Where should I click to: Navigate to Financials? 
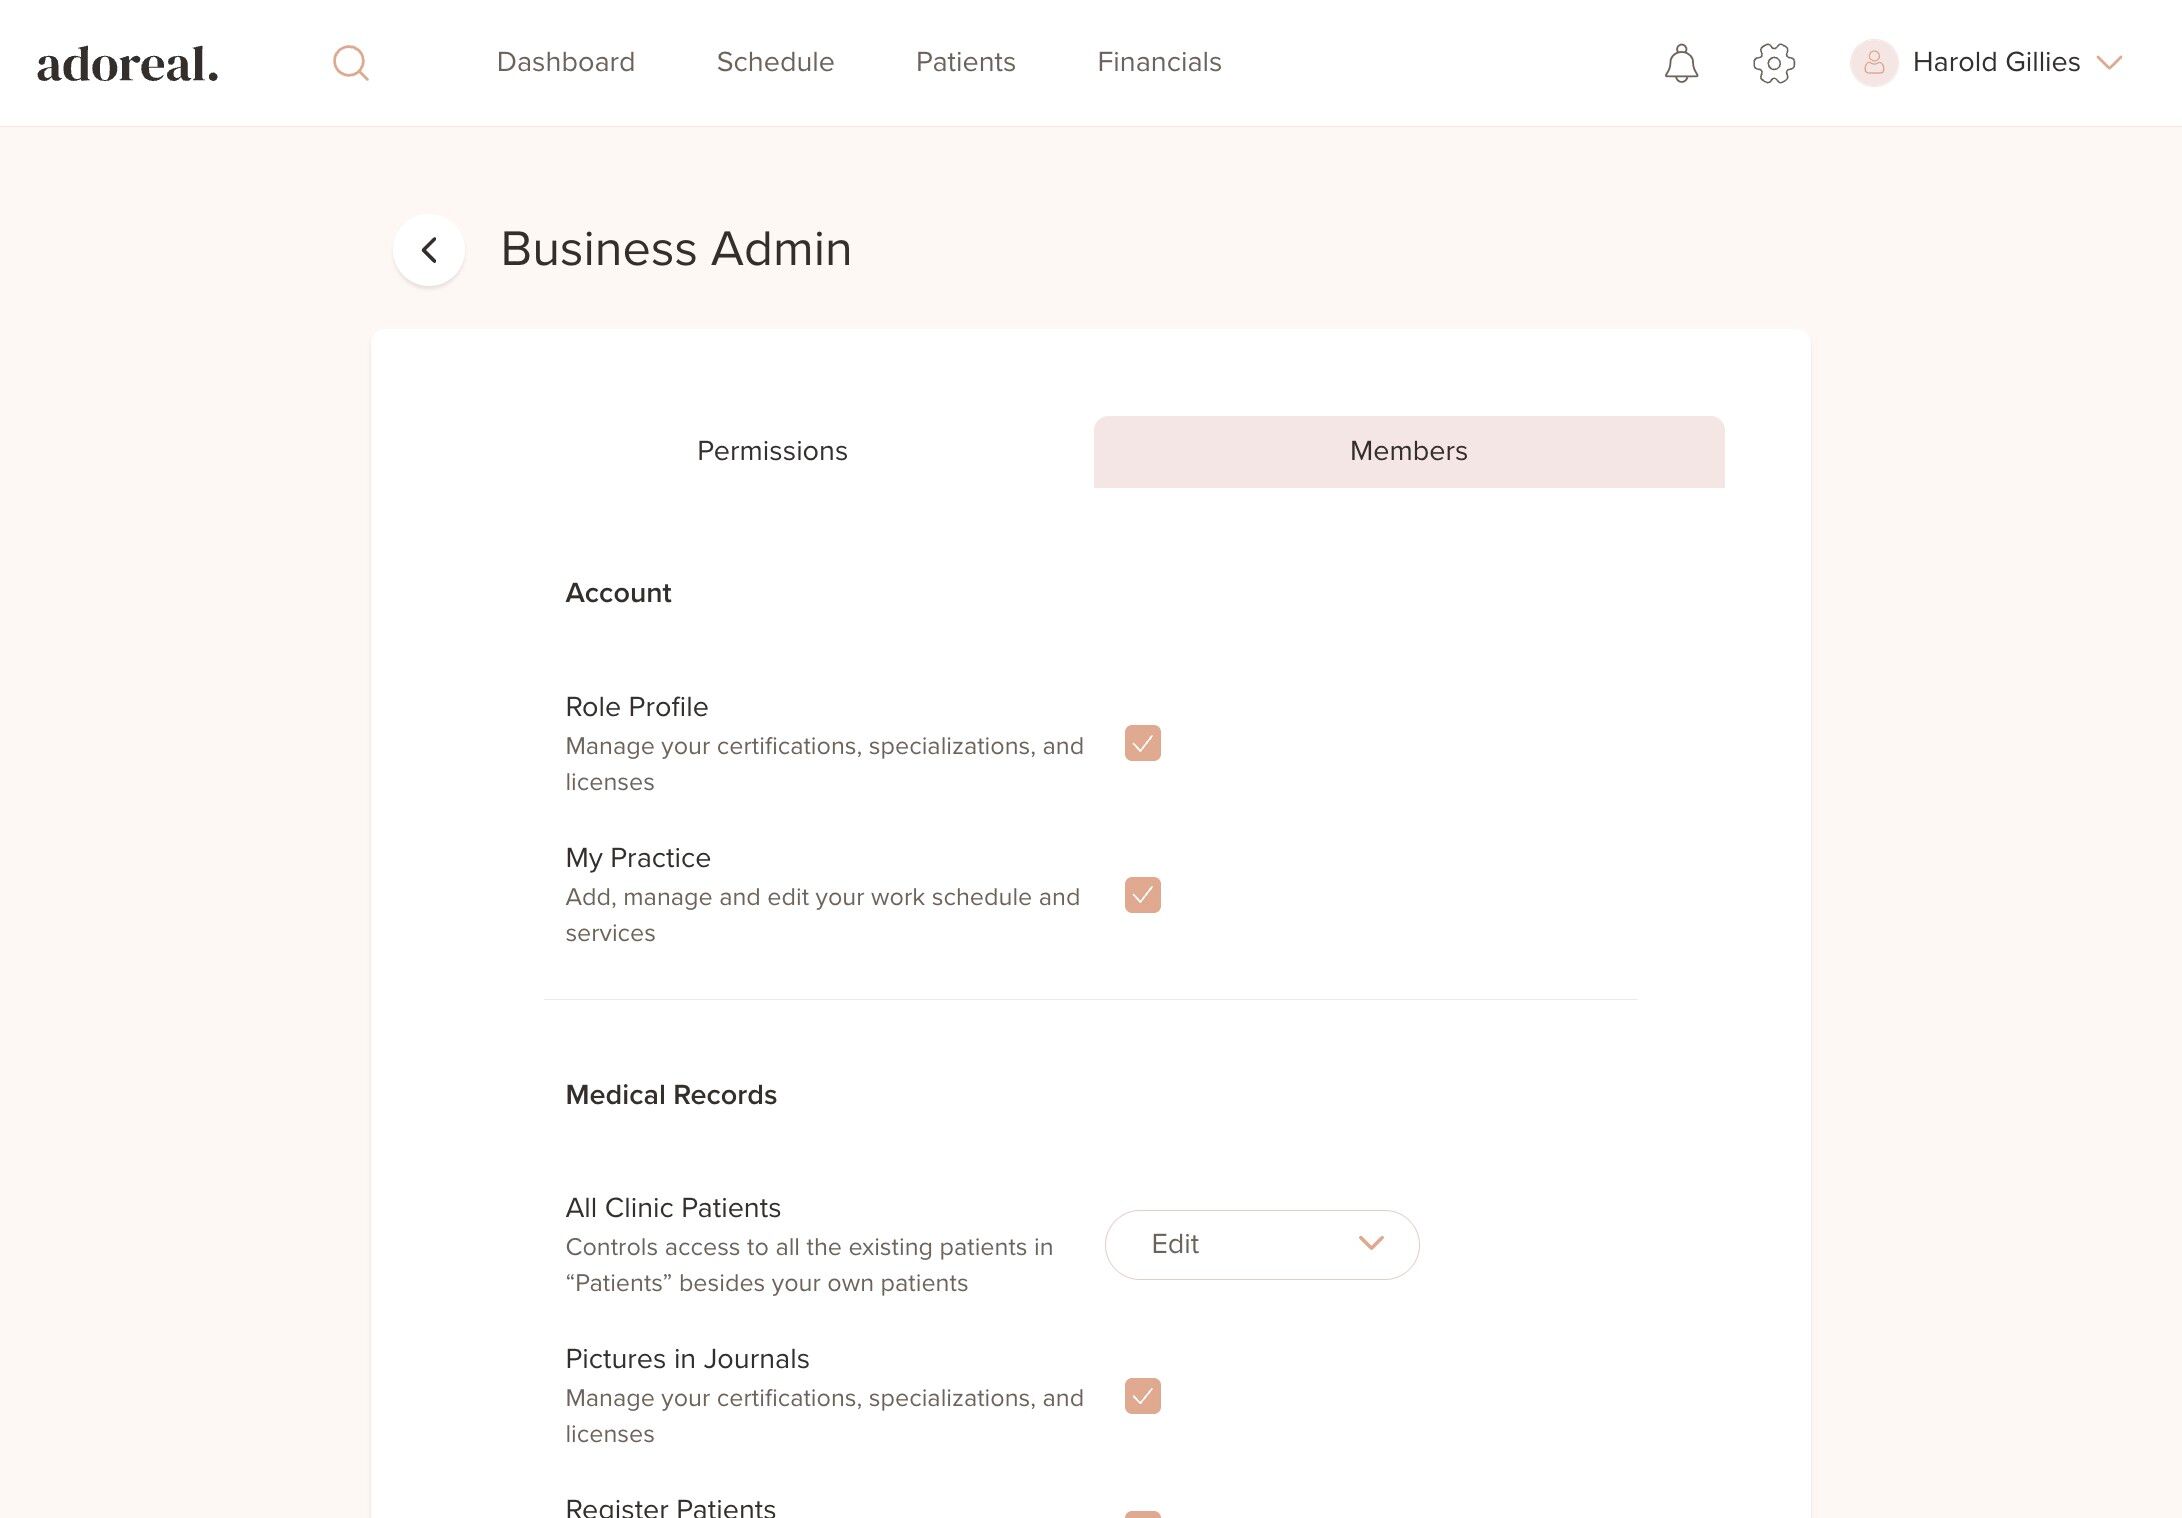coord(1159,62)
